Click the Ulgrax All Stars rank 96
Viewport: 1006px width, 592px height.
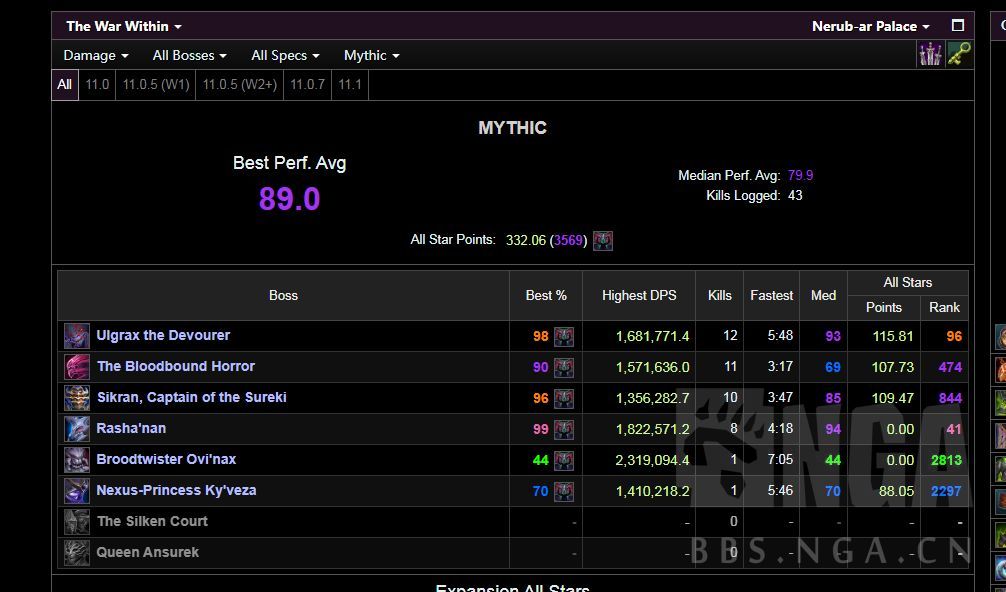[953, 336]
